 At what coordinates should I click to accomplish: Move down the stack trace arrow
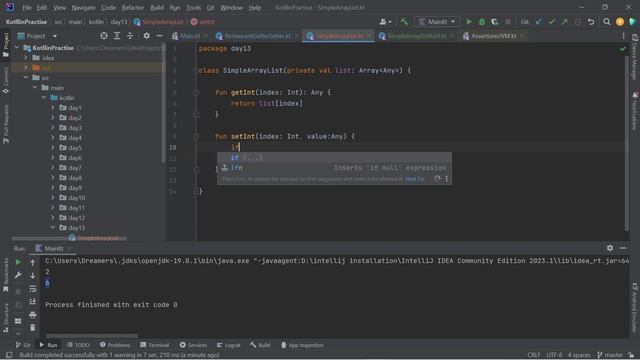33,276
